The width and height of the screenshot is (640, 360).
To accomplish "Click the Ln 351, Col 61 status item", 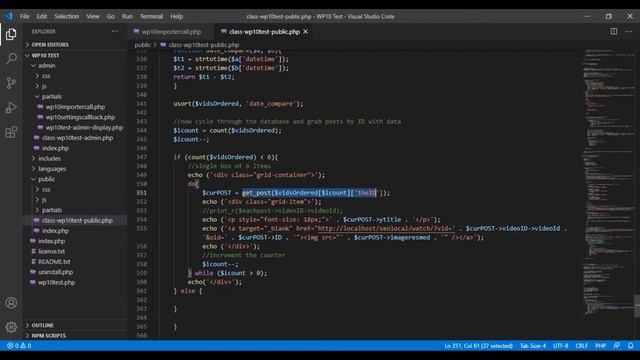I will click(478, 346).
